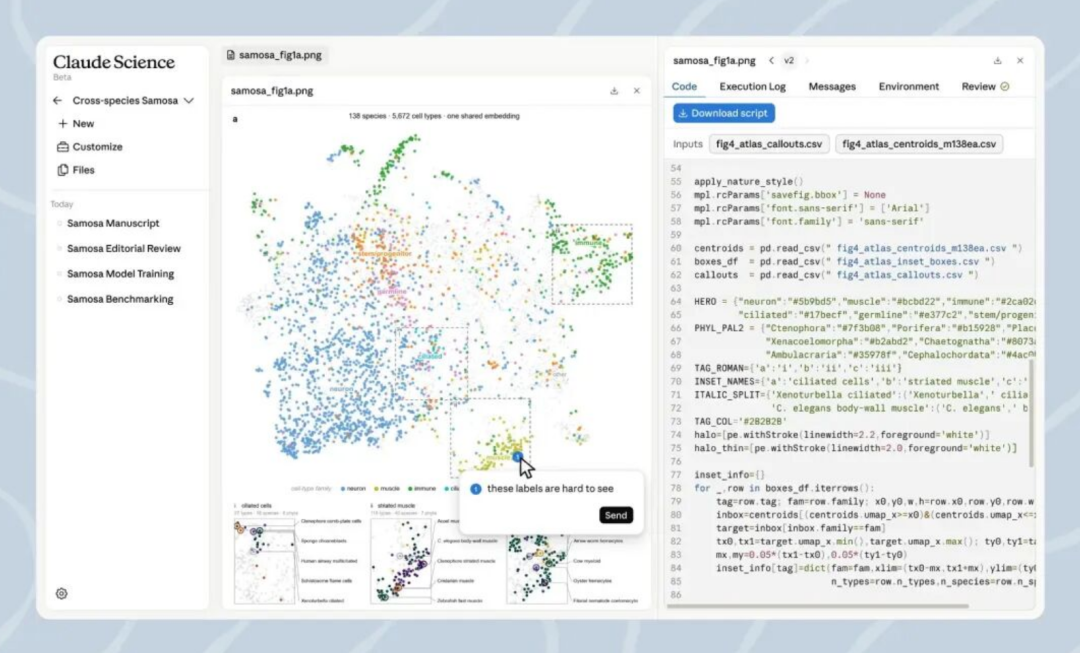Go to previous version arrow next to v2
The image size is (1080, 653).
(771, 61)
